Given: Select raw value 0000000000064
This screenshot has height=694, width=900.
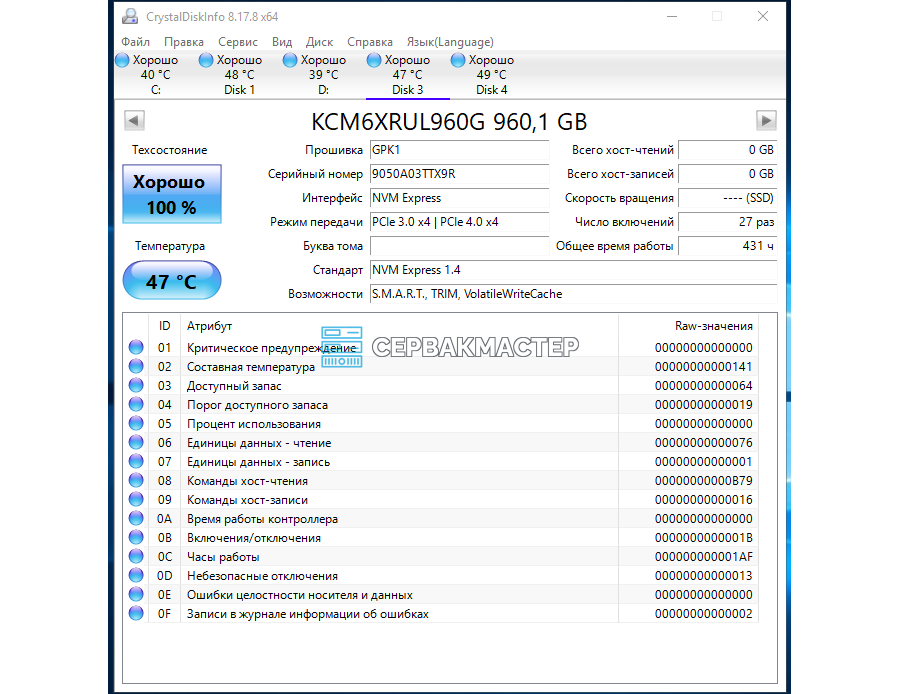Looking at the screenshot, I should pos(703,385).
